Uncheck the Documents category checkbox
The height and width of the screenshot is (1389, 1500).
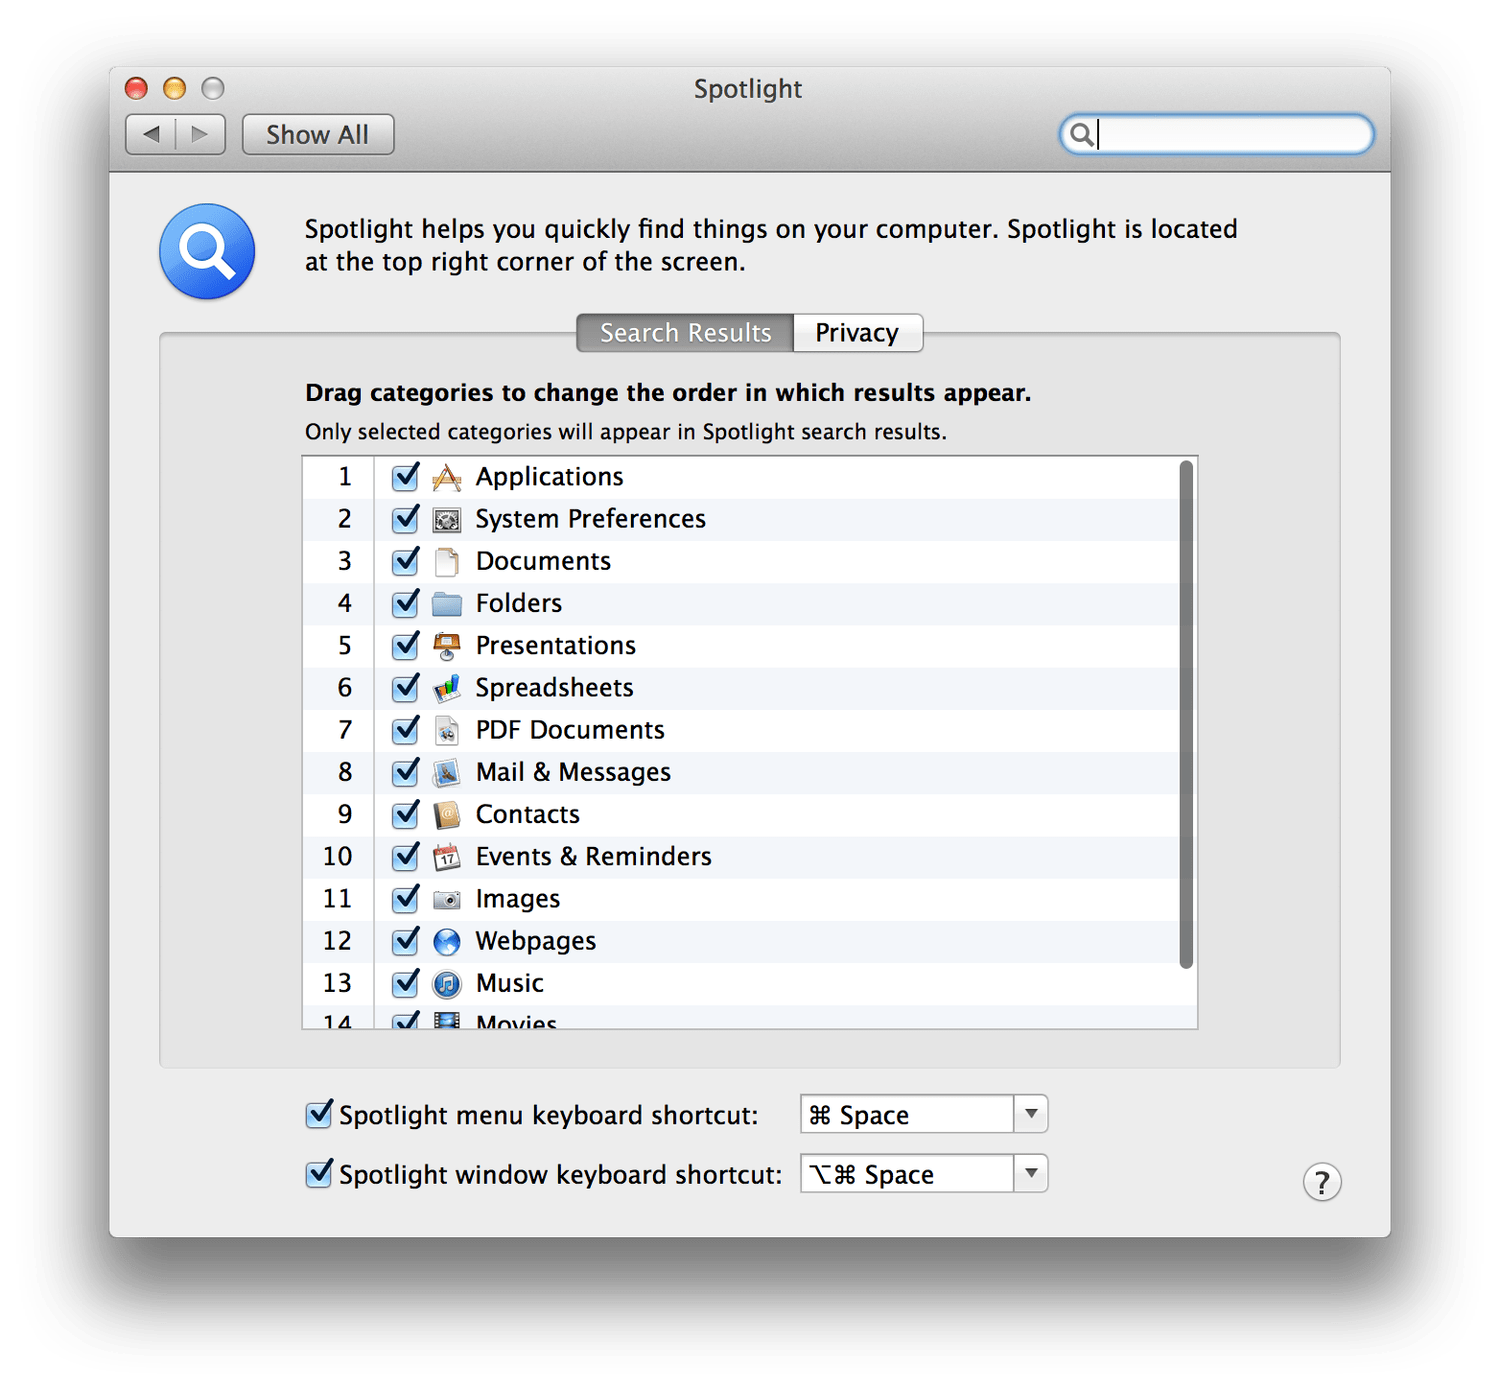[405, 561]
